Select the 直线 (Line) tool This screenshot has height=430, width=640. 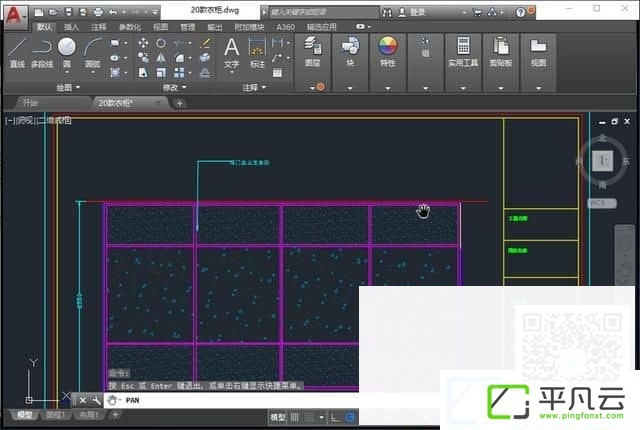click(17, 52)
